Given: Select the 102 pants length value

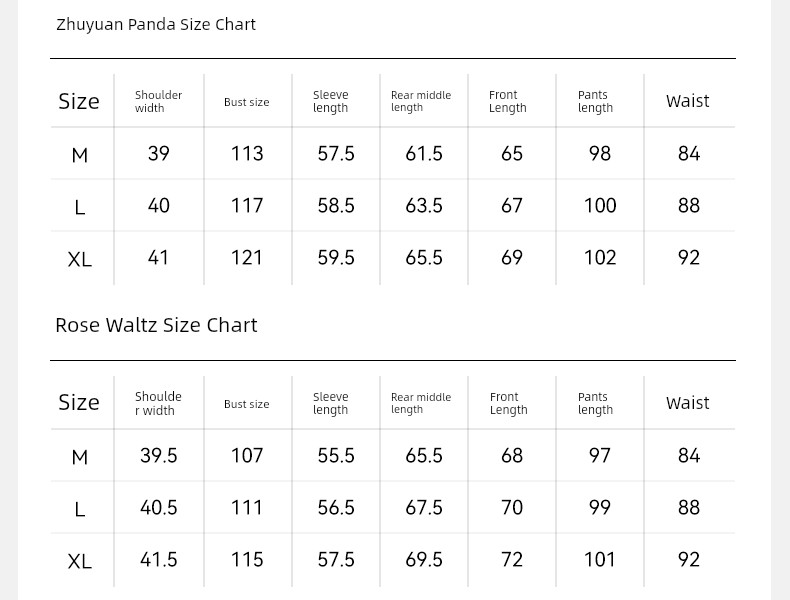Looking at the screenshot, I should coord(600,257).
